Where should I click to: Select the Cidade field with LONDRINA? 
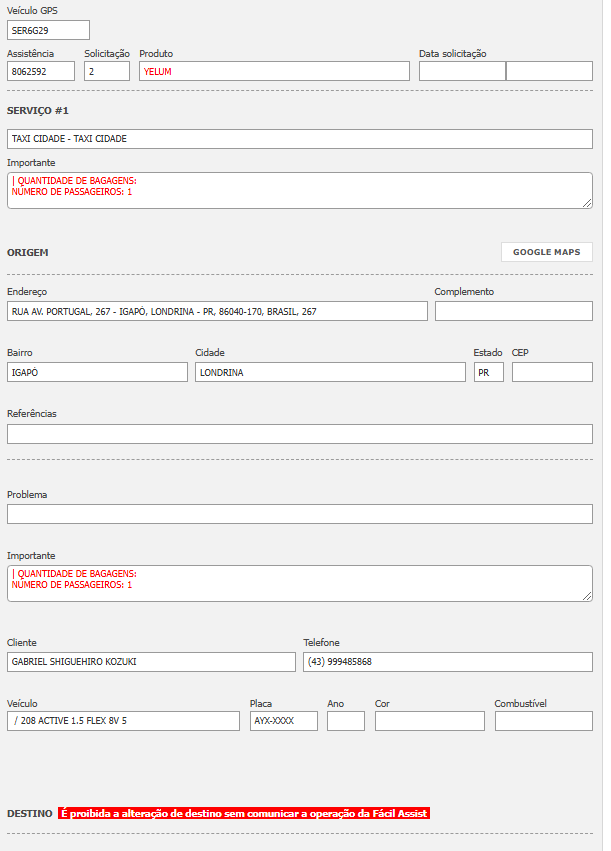330,372
